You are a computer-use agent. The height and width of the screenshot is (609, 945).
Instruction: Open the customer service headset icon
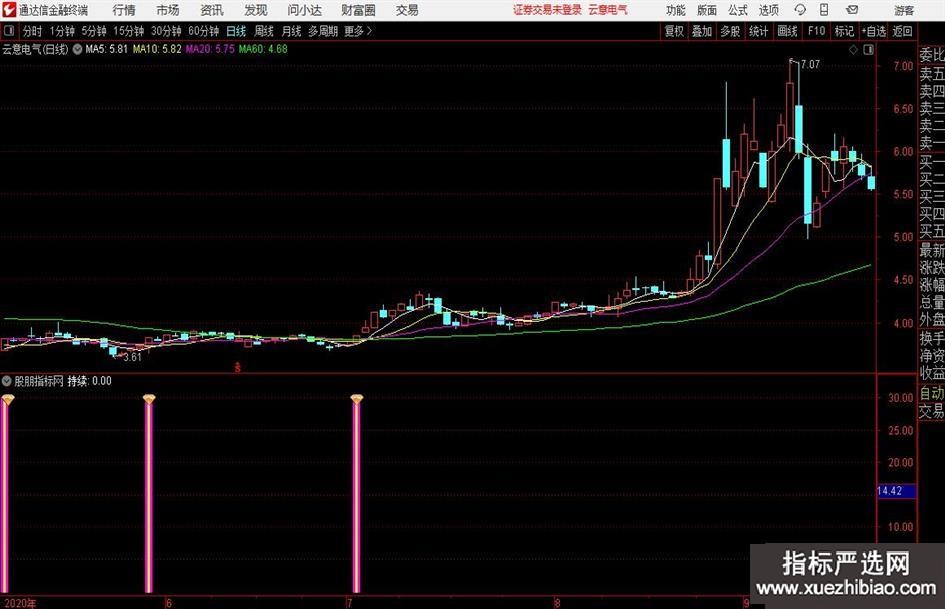(x=800, y=10)
